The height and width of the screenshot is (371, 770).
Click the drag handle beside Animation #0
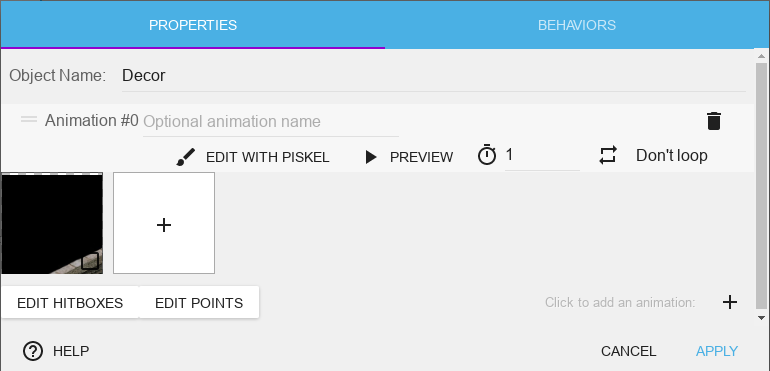tap(29, 119)
